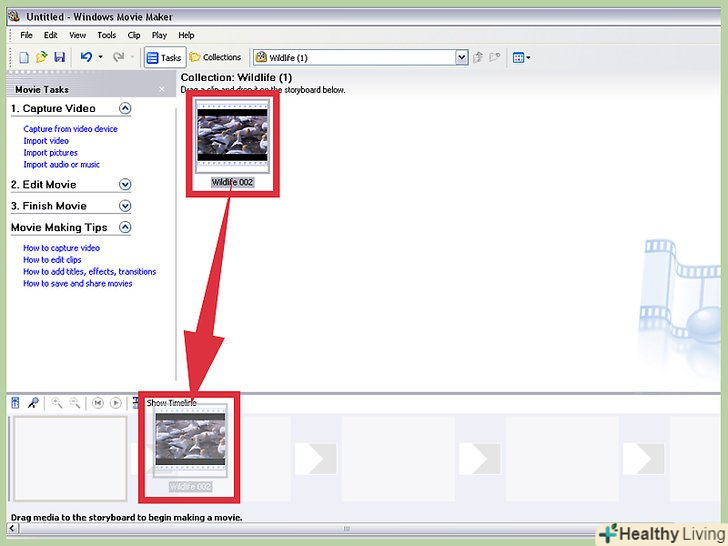Click the Open Project folder icon
This screenshot has width=728, height=546.
pos(42,58)
